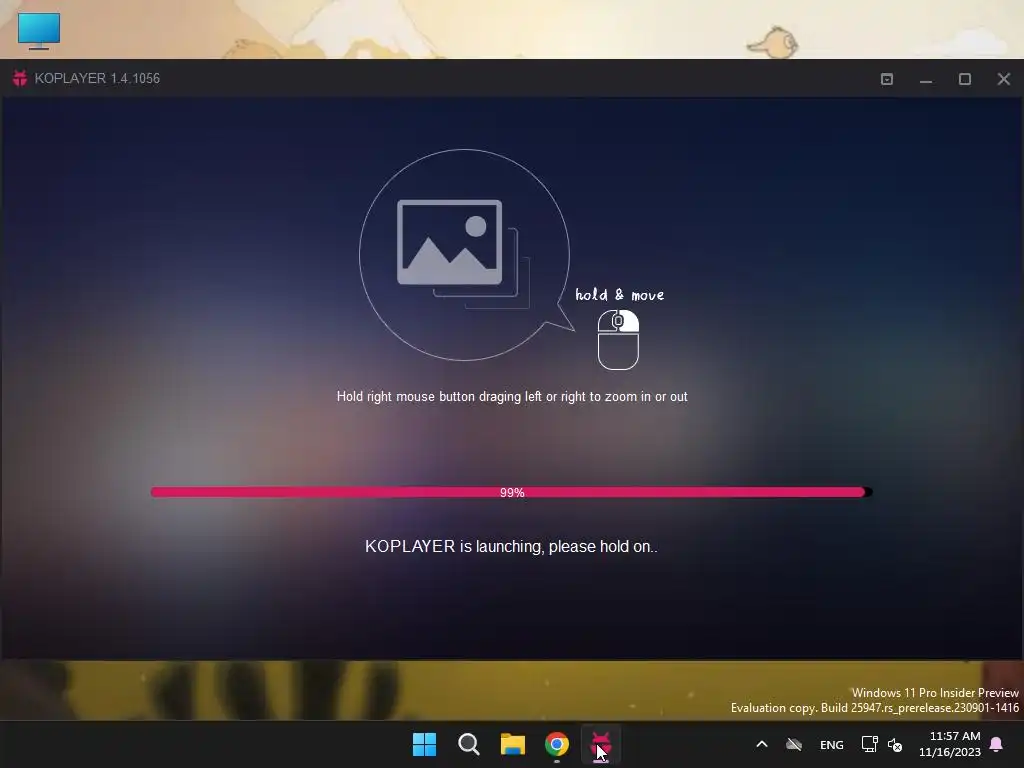
Task: Maximize the KOPLAYER window
Action: (x=965, y=79)
